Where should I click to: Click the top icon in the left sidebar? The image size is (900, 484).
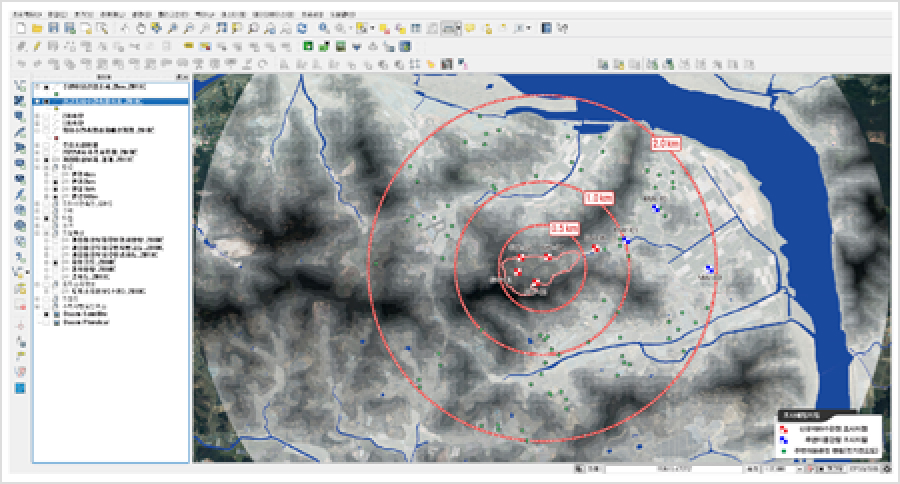click(x=20, y=86)
